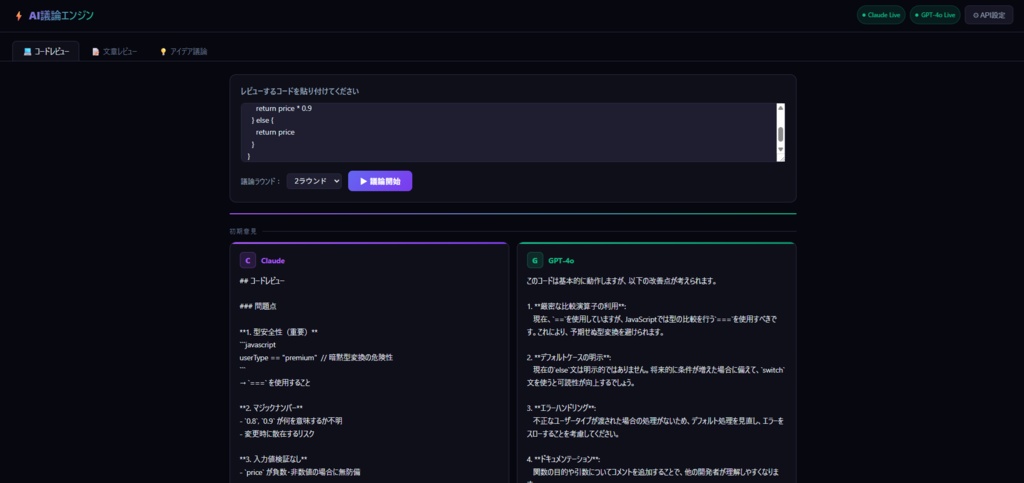
Task: Click the レビューするコードを貼り付けてください label
Action: pos(299,91)
